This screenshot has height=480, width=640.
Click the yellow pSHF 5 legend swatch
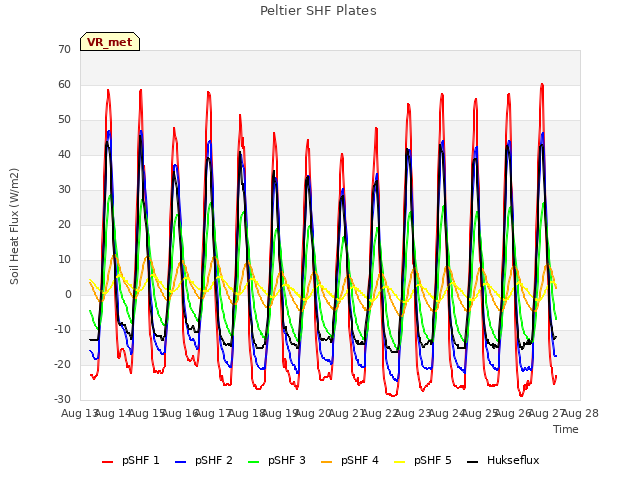[x=400, y=462]
